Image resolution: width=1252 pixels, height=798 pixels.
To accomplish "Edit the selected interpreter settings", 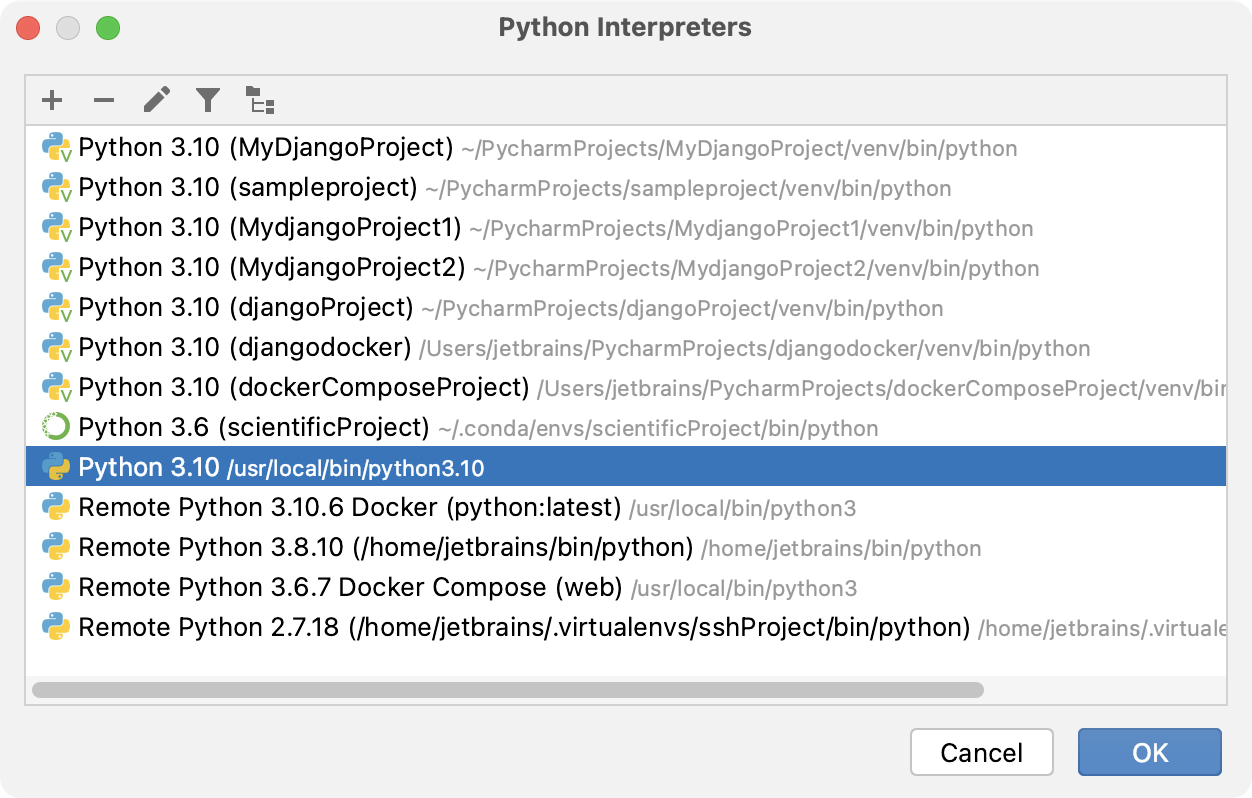I will [x=155, y=100].
